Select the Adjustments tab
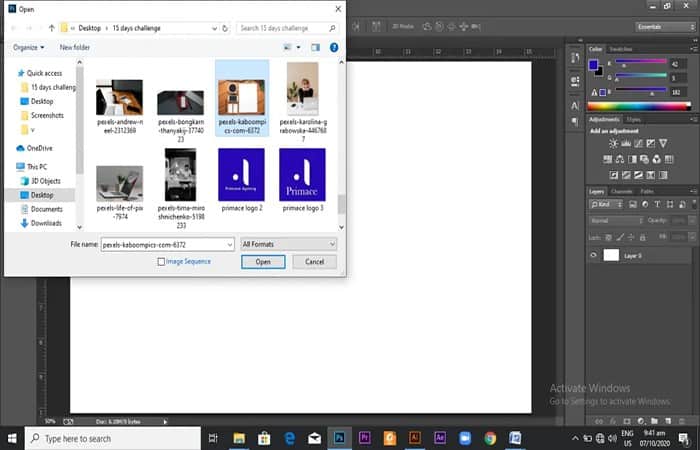 (604, 119)
